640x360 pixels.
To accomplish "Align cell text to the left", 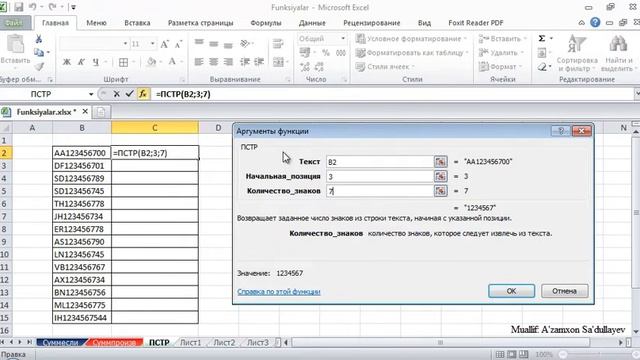I will (199, 62).
